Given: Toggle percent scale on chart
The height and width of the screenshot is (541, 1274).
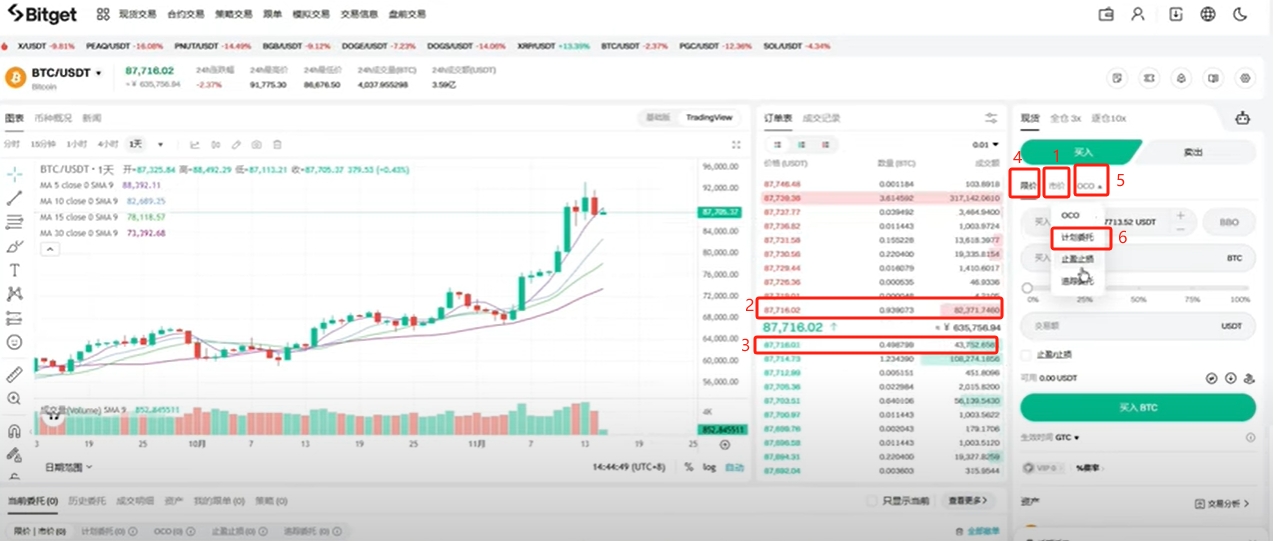Looking at the screenshot, I should coord(689,467).
